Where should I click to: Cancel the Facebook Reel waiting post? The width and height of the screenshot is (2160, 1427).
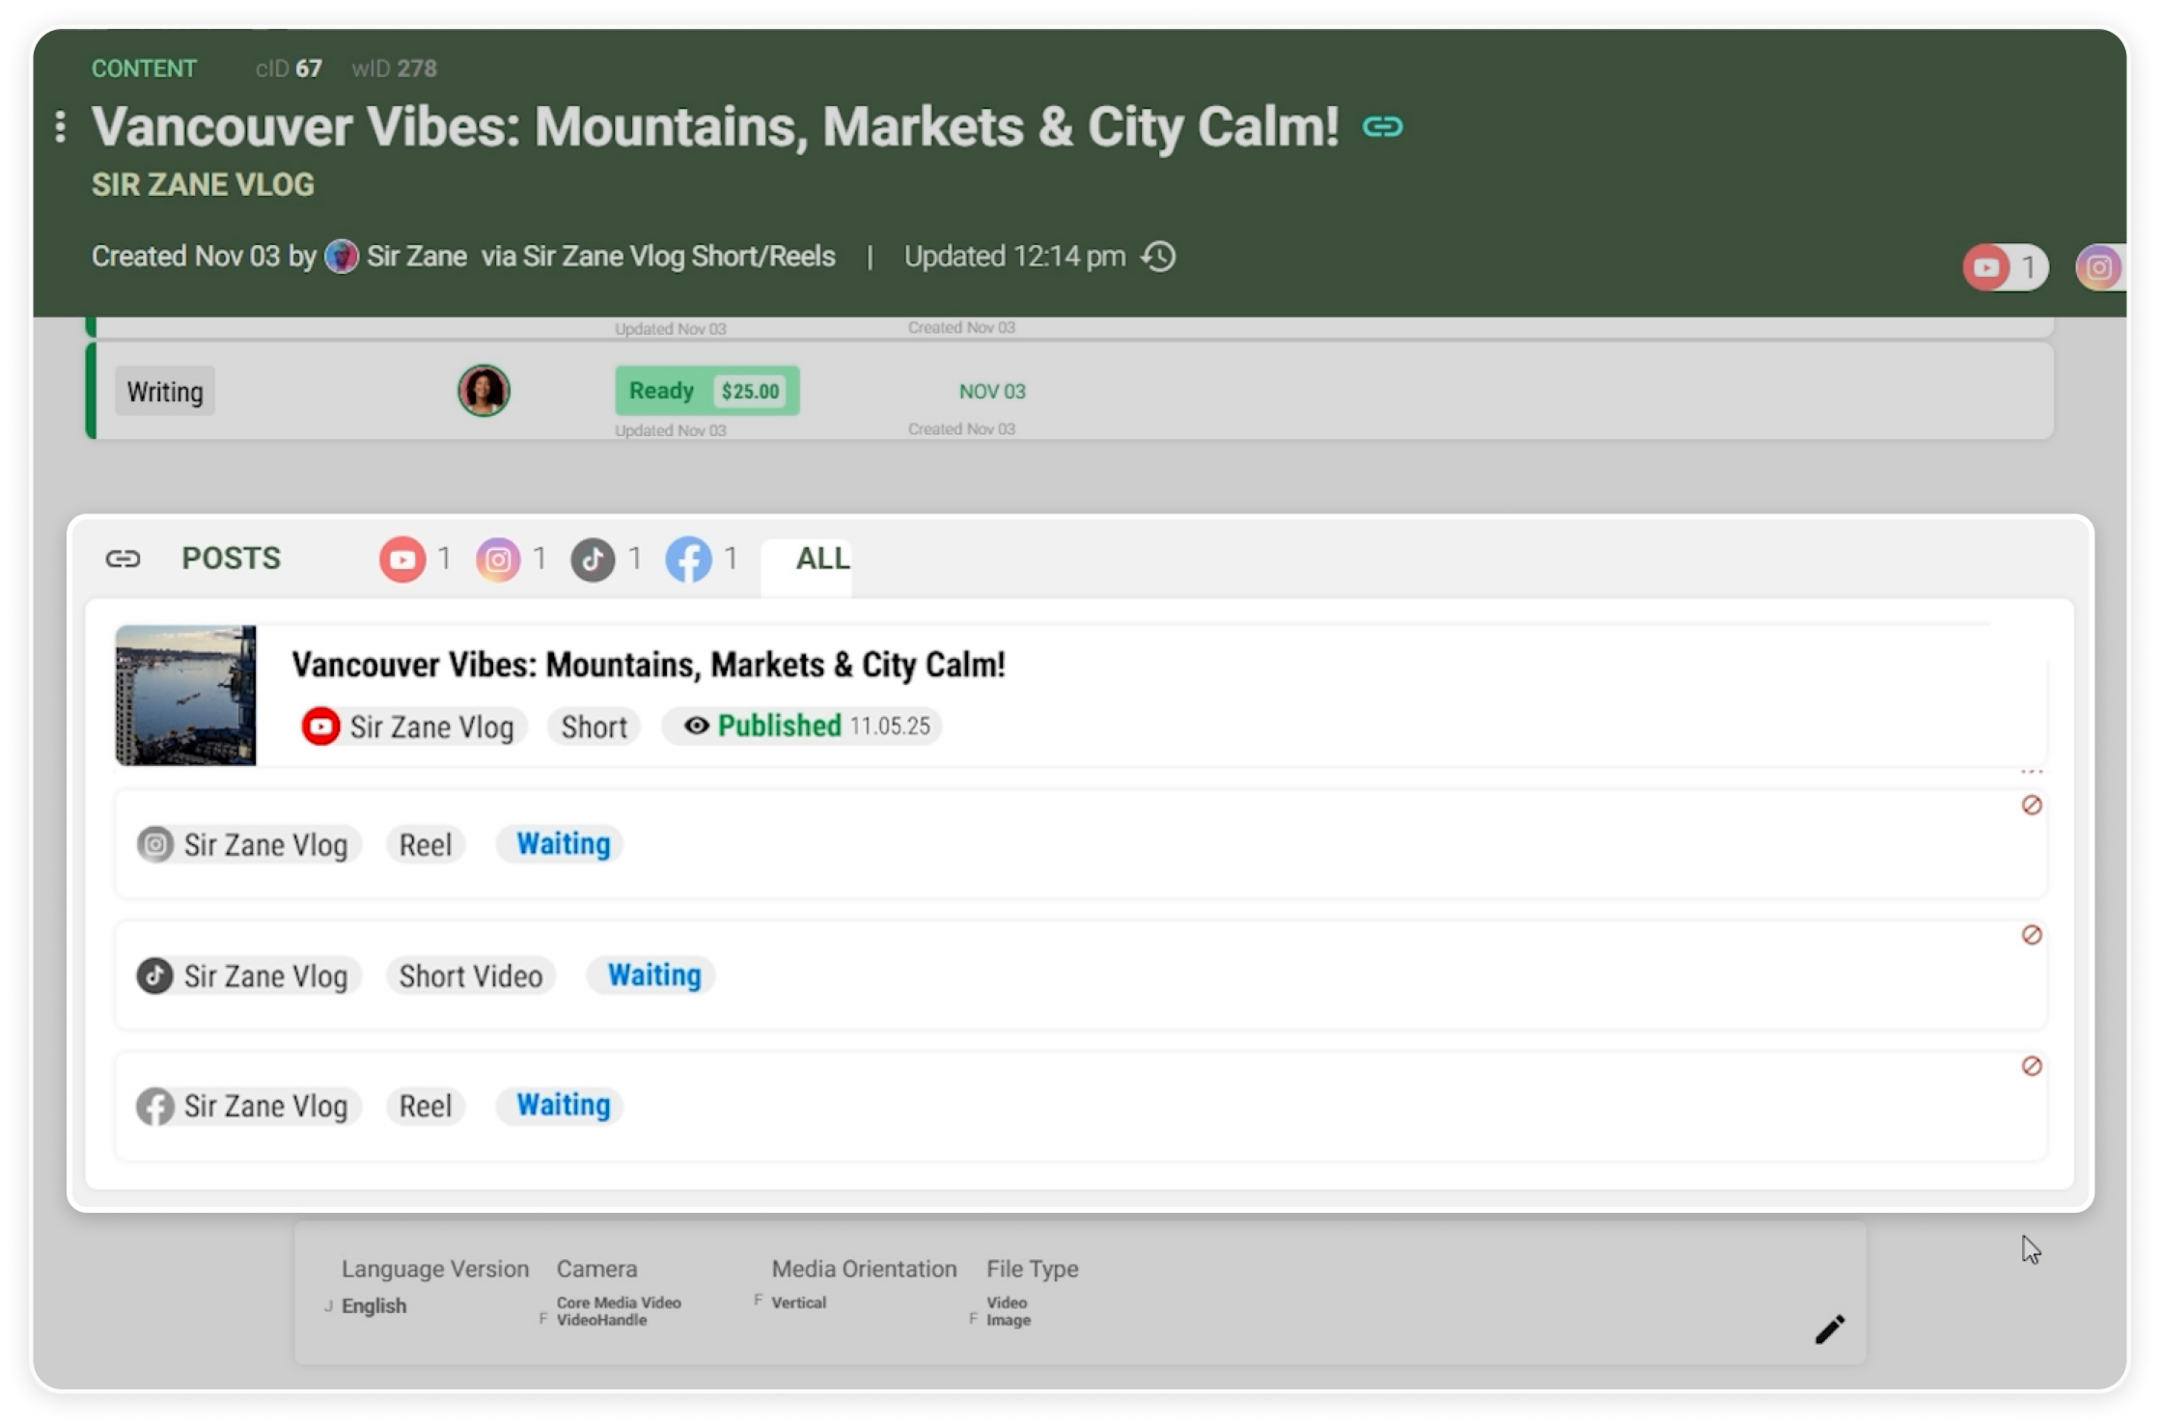[2031, 1066]
